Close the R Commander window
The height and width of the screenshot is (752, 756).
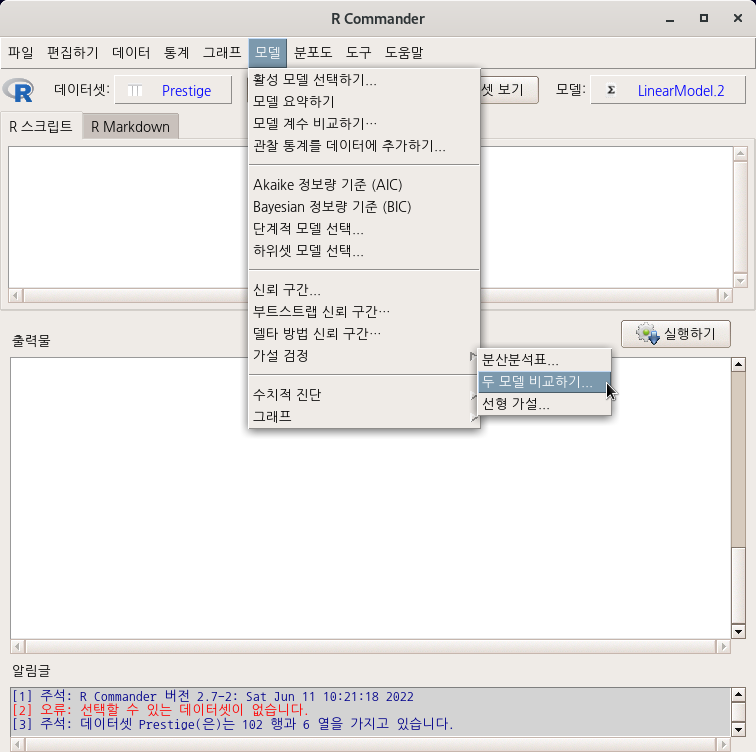[x=738, y=18]
